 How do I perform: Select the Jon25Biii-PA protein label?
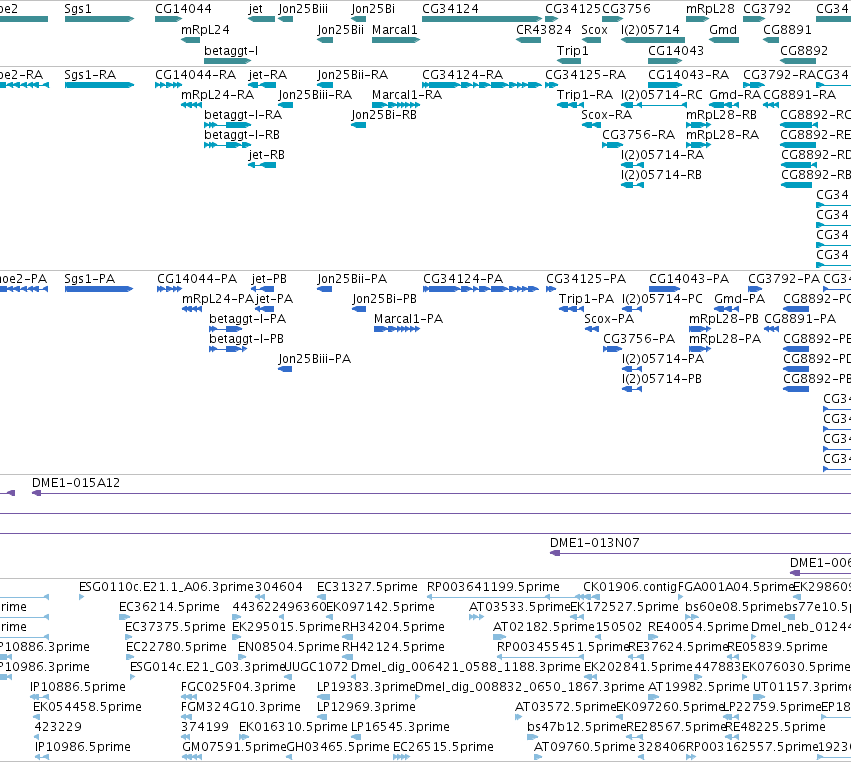click(315, 359)
